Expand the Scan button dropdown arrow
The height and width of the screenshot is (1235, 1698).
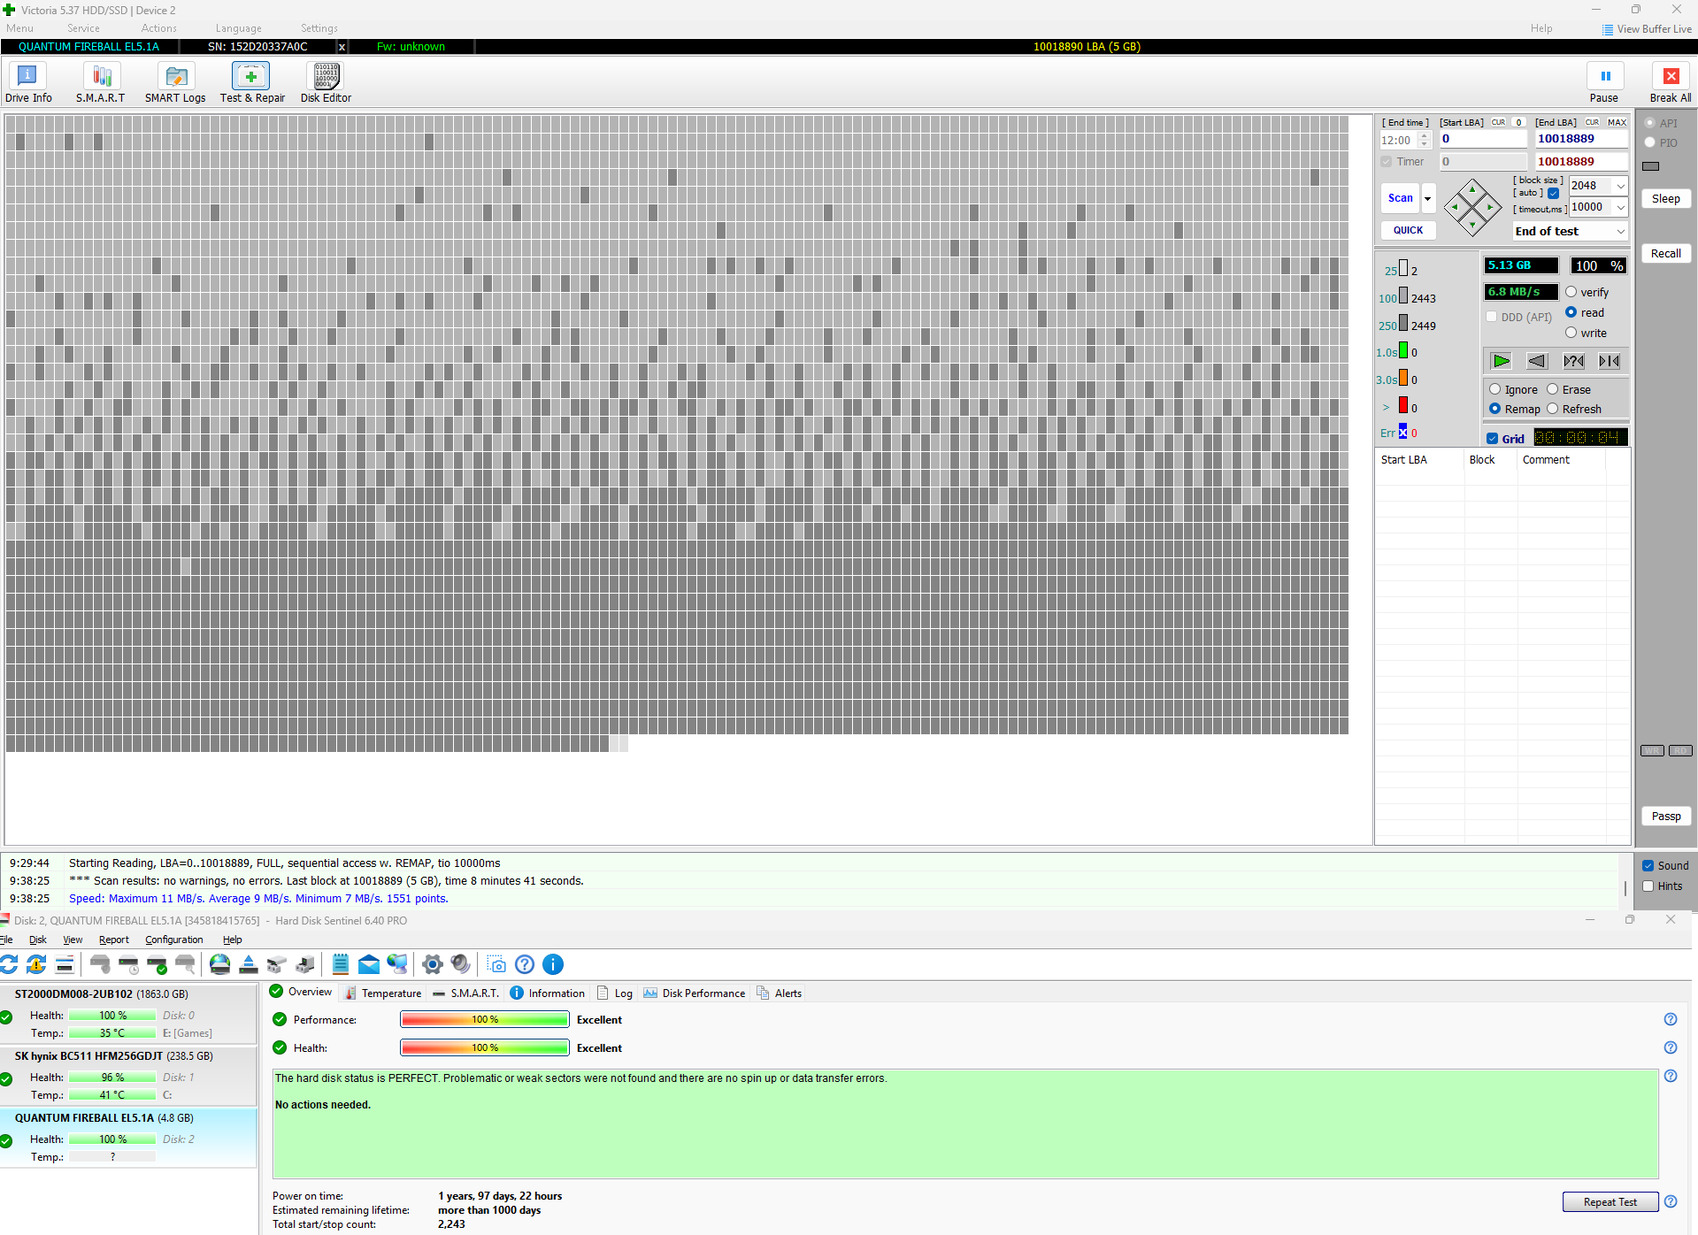(1428, 198)
